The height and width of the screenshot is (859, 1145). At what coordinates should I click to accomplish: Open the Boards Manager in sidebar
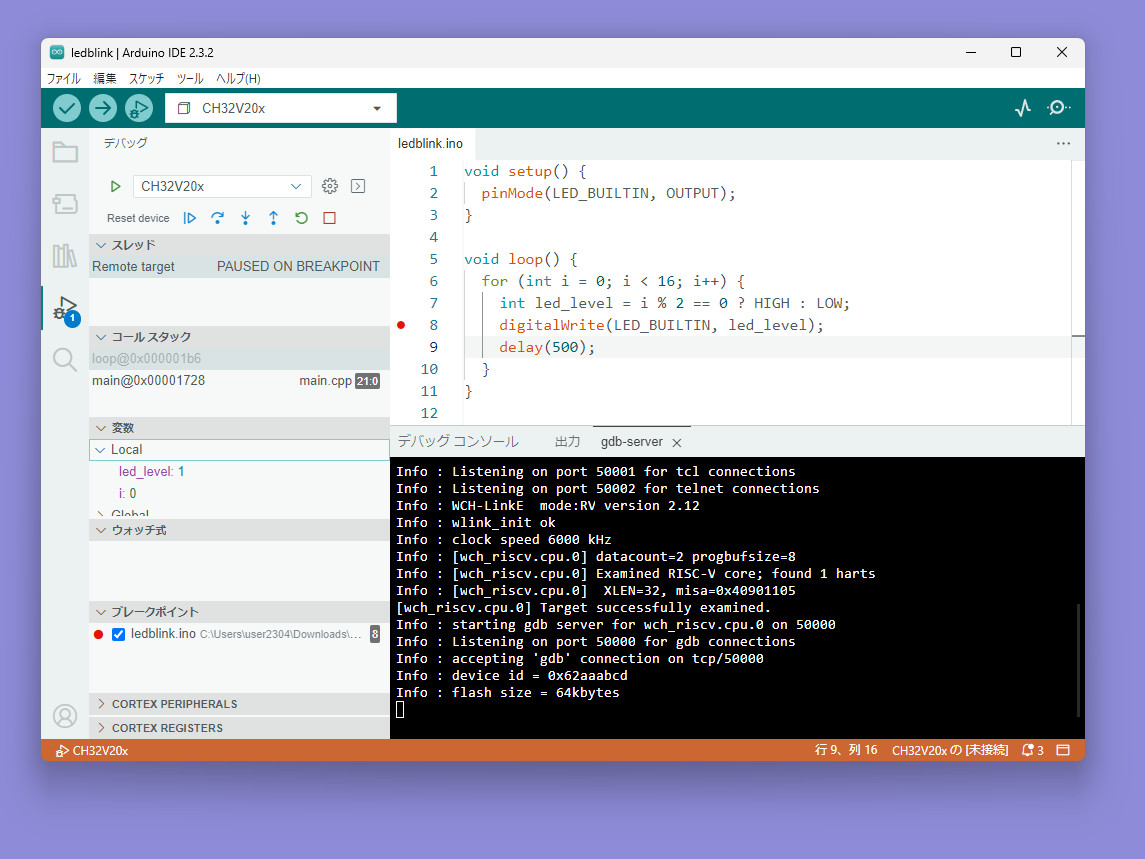tap(65, 204)
